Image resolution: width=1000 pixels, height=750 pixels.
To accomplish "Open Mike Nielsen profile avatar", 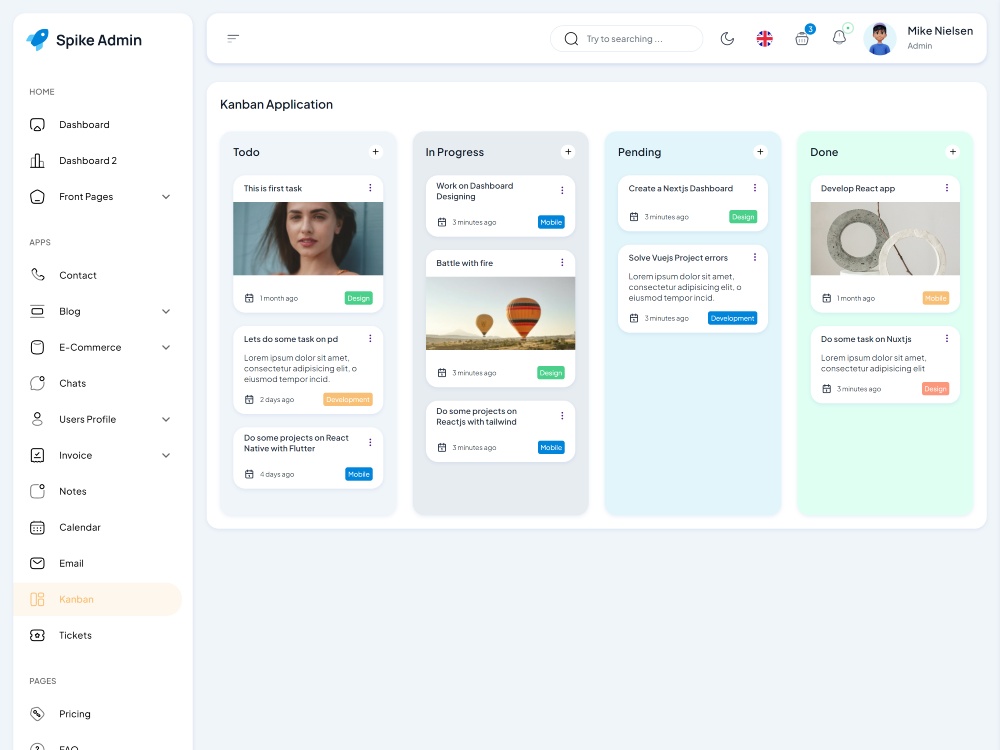I will (879, 38).
